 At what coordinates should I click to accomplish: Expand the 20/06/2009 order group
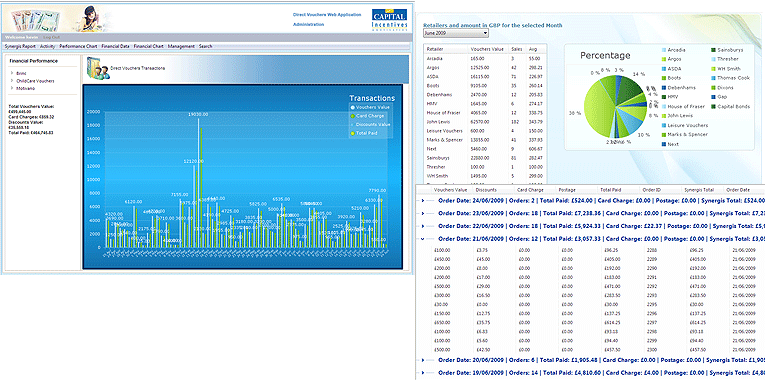[x=423, y=360]
